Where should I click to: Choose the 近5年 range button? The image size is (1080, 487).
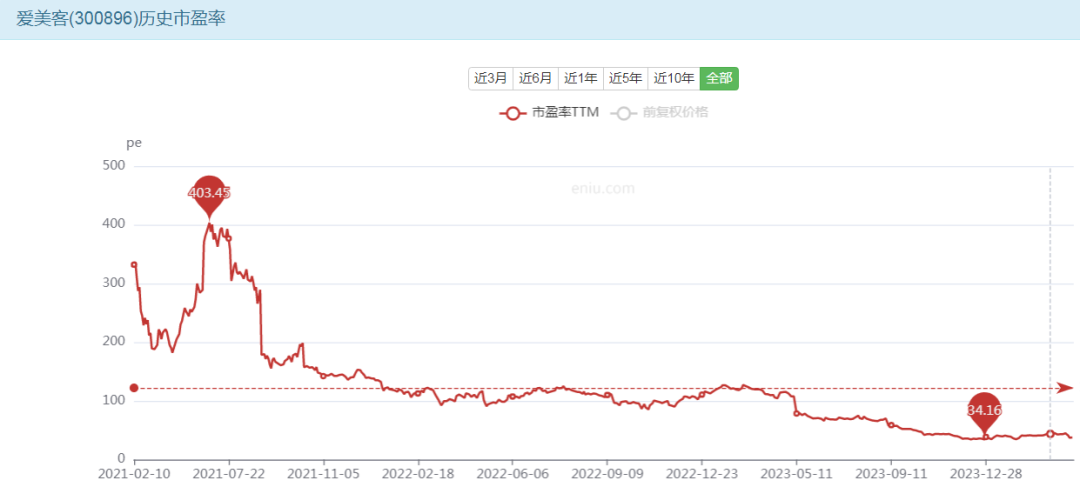tap(625, 78)
